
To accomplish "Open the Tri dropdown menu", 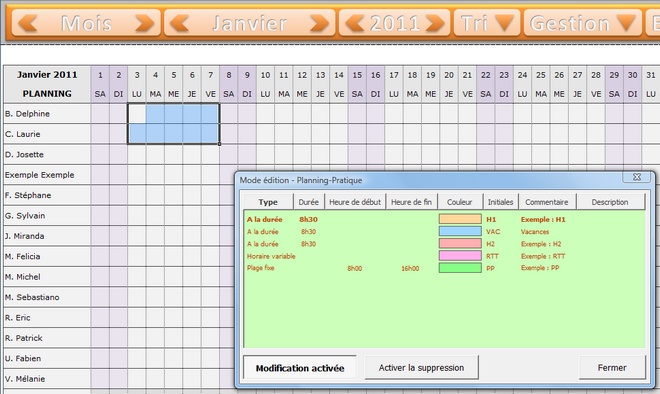I will click(x=487, y=23).
